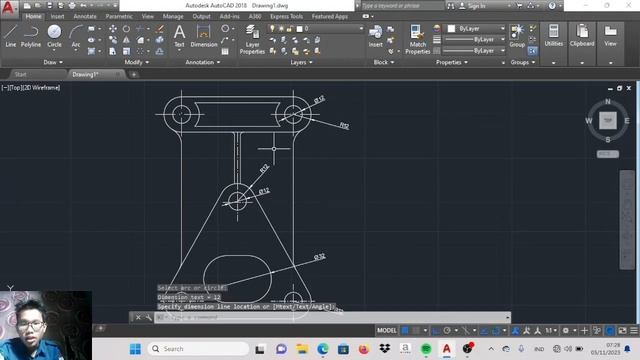Switch to the Annotate ribbon tab

point(85,16)
